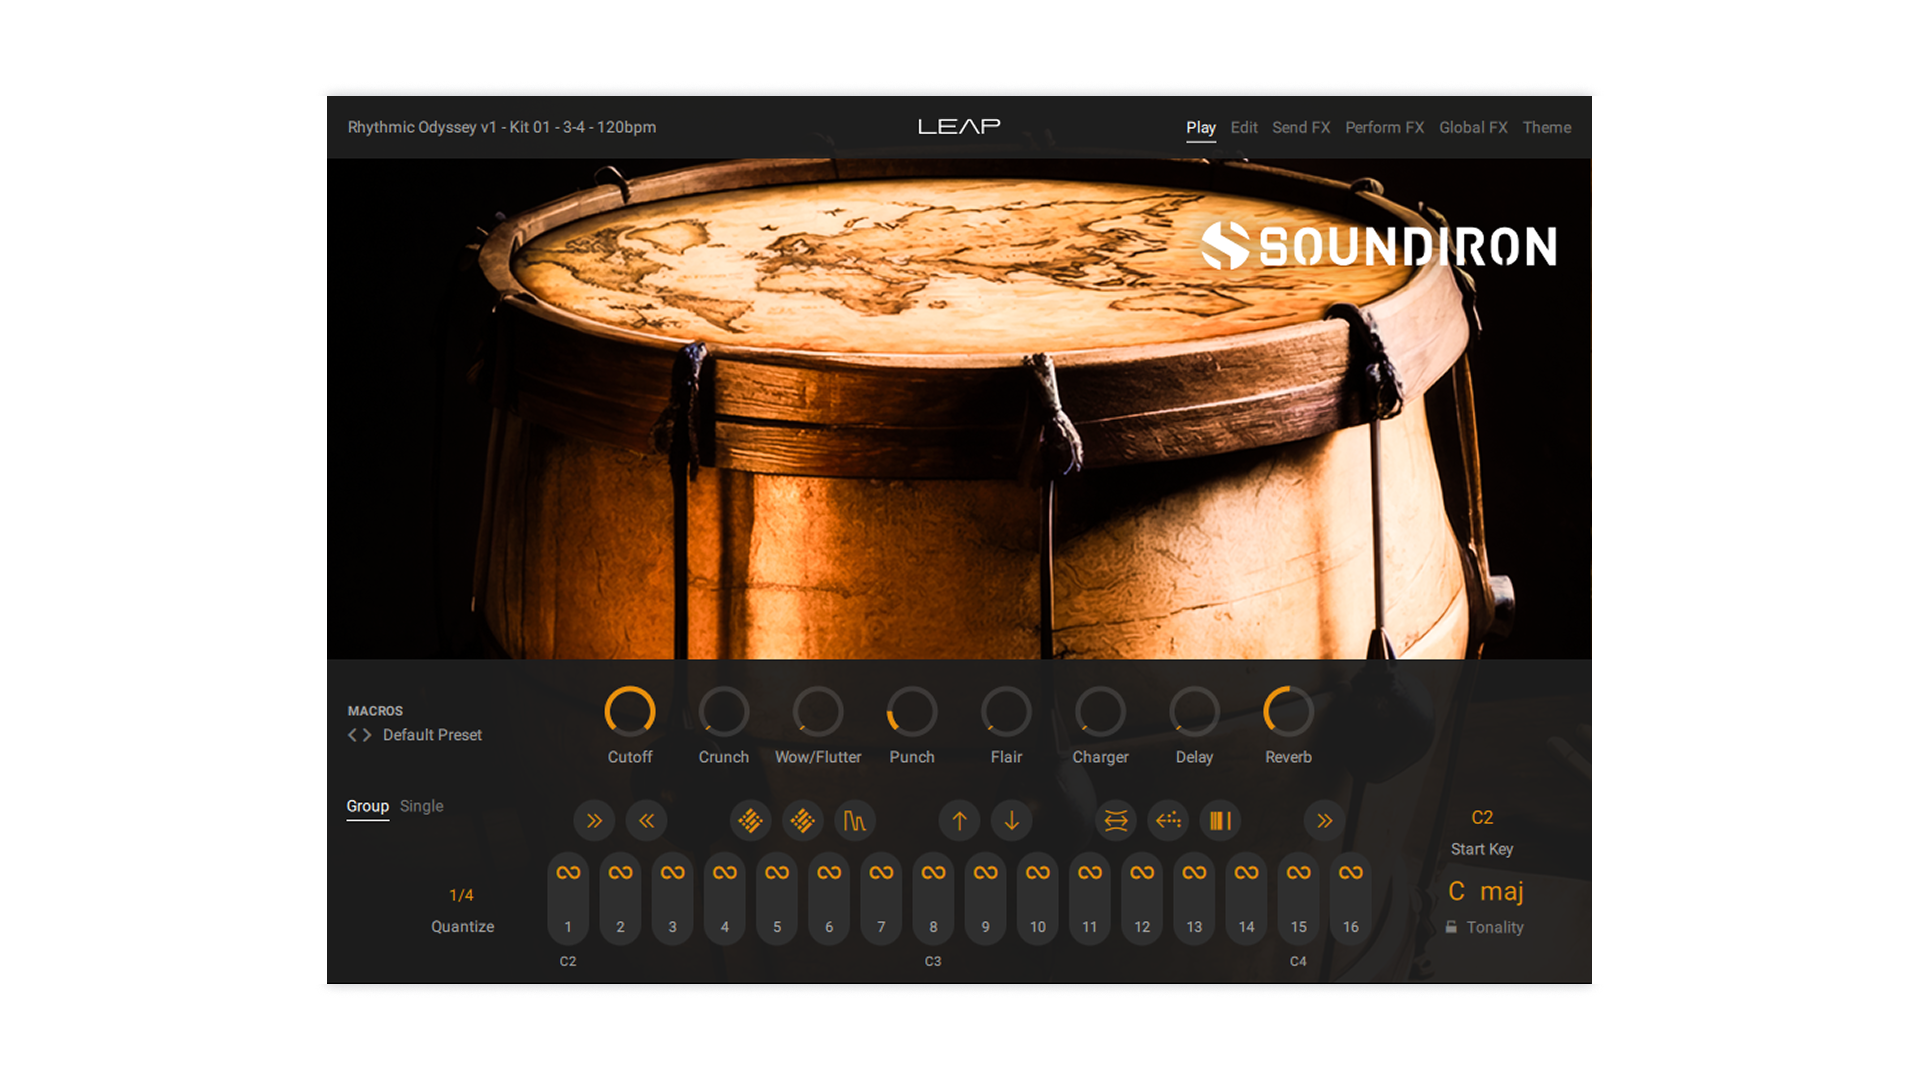
Task: Open the Perform FX tab
Action: [1384, 128]
